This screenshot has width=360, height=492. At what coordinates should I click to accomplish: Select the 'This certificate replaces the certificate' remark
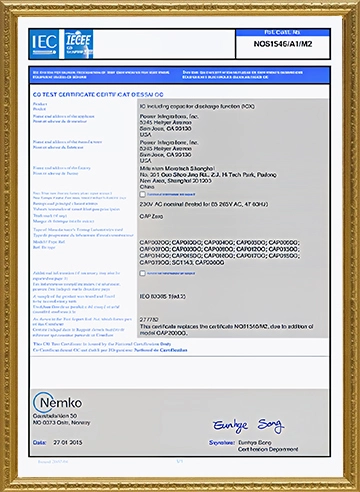(x=226, y=330)
